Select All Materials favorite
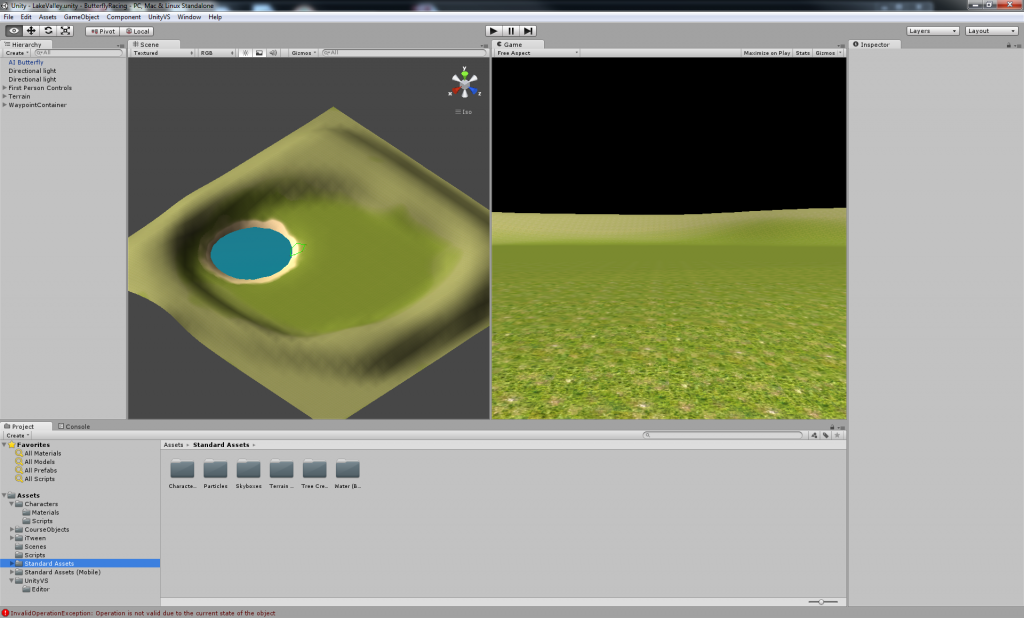 pos(42,453)
